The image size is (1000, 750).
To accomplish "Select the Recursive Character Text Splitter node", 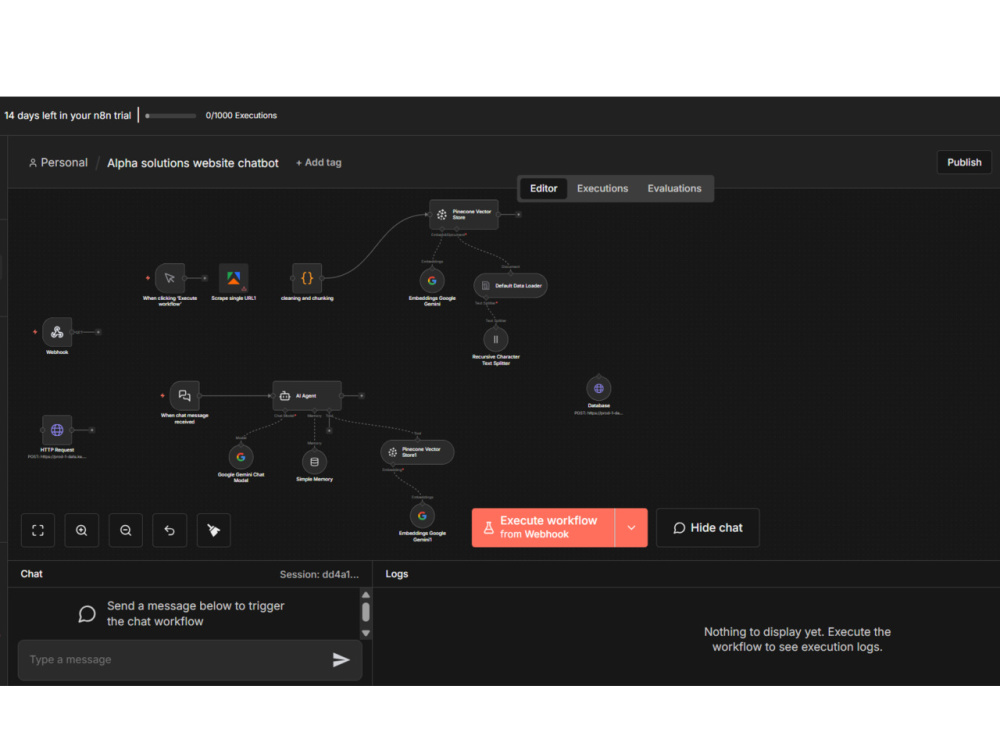I will pos(496,339).
